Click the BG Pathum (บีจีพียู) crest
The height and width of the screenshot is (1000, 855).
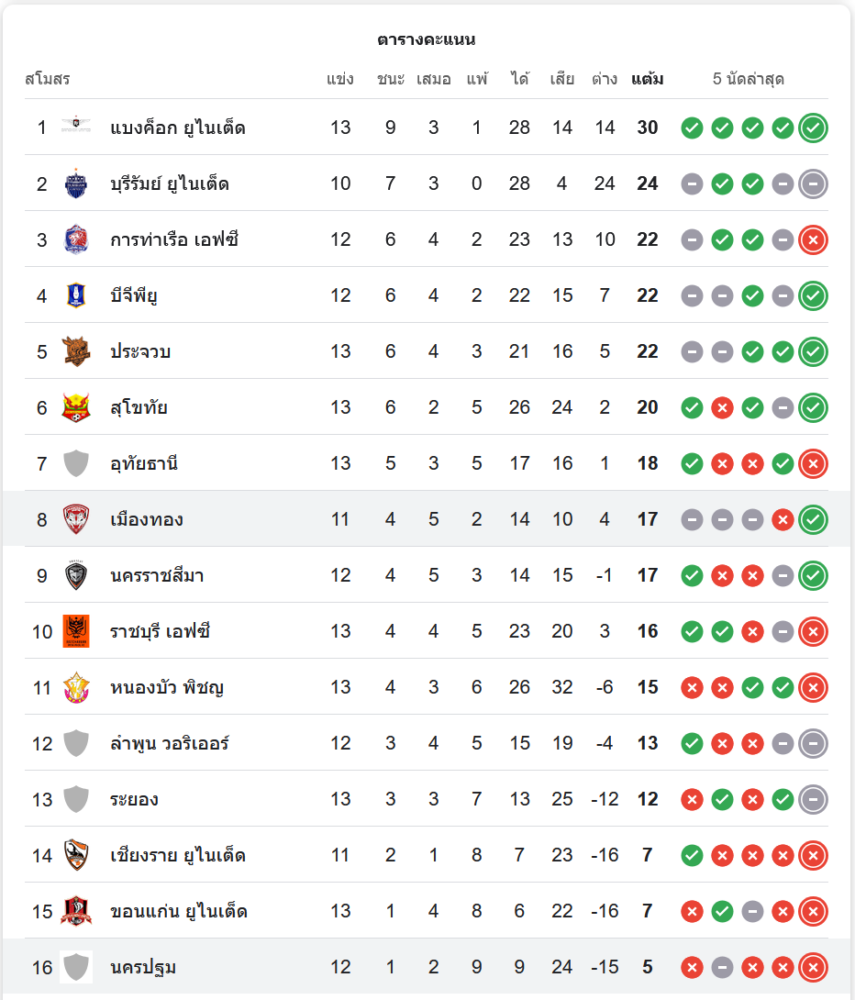[76, 295]
